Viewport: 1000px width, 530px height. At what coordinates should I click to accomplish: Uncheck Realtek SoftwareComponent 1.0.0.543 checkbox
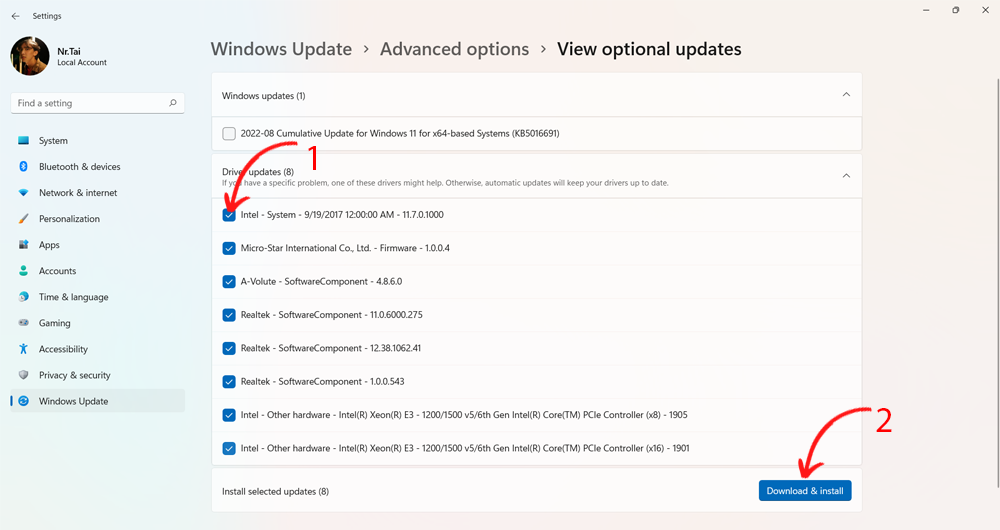click(x=229, y=381)
